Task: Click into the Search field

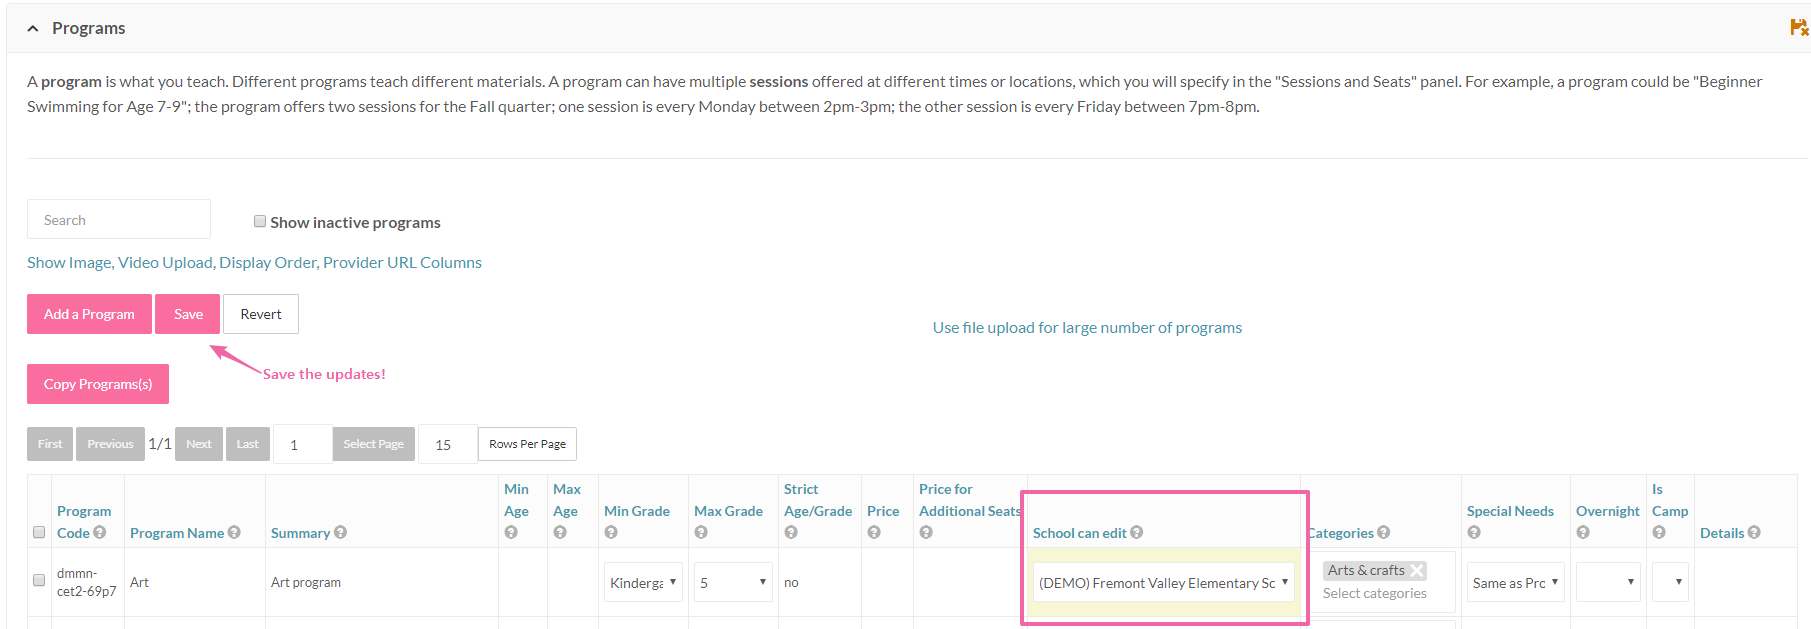Action: coord(119,220)
